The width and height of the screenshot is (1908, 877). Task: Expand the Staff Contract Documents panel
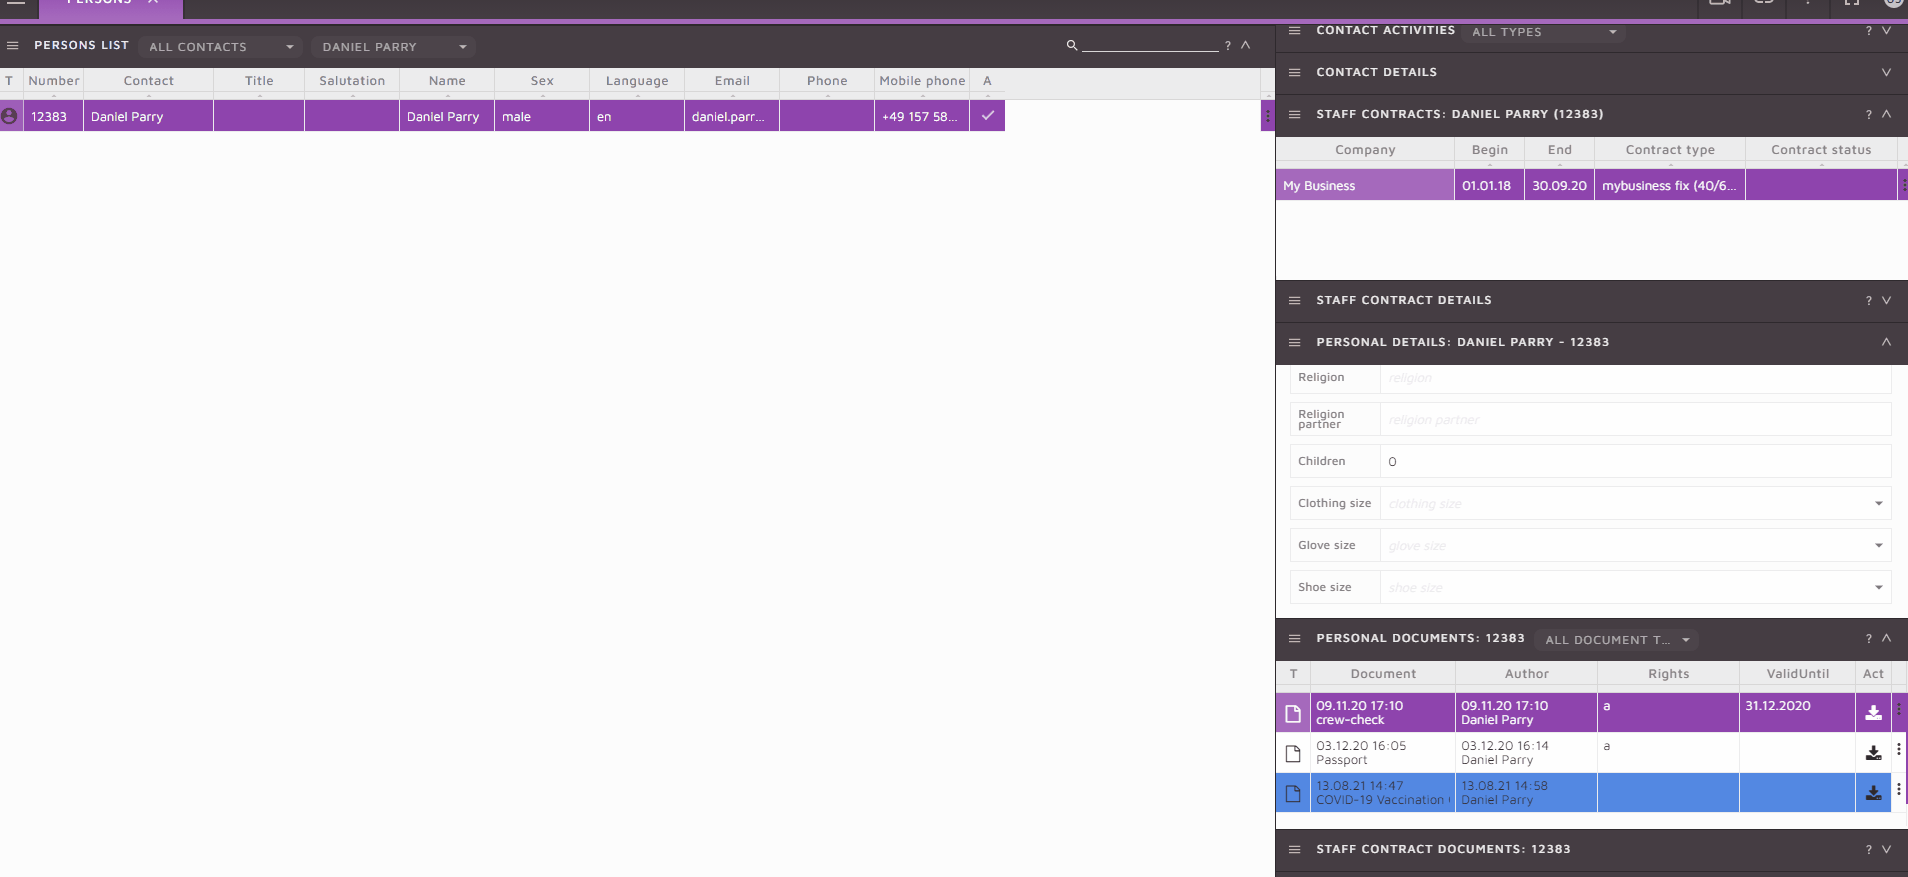tap(1887, 849)
